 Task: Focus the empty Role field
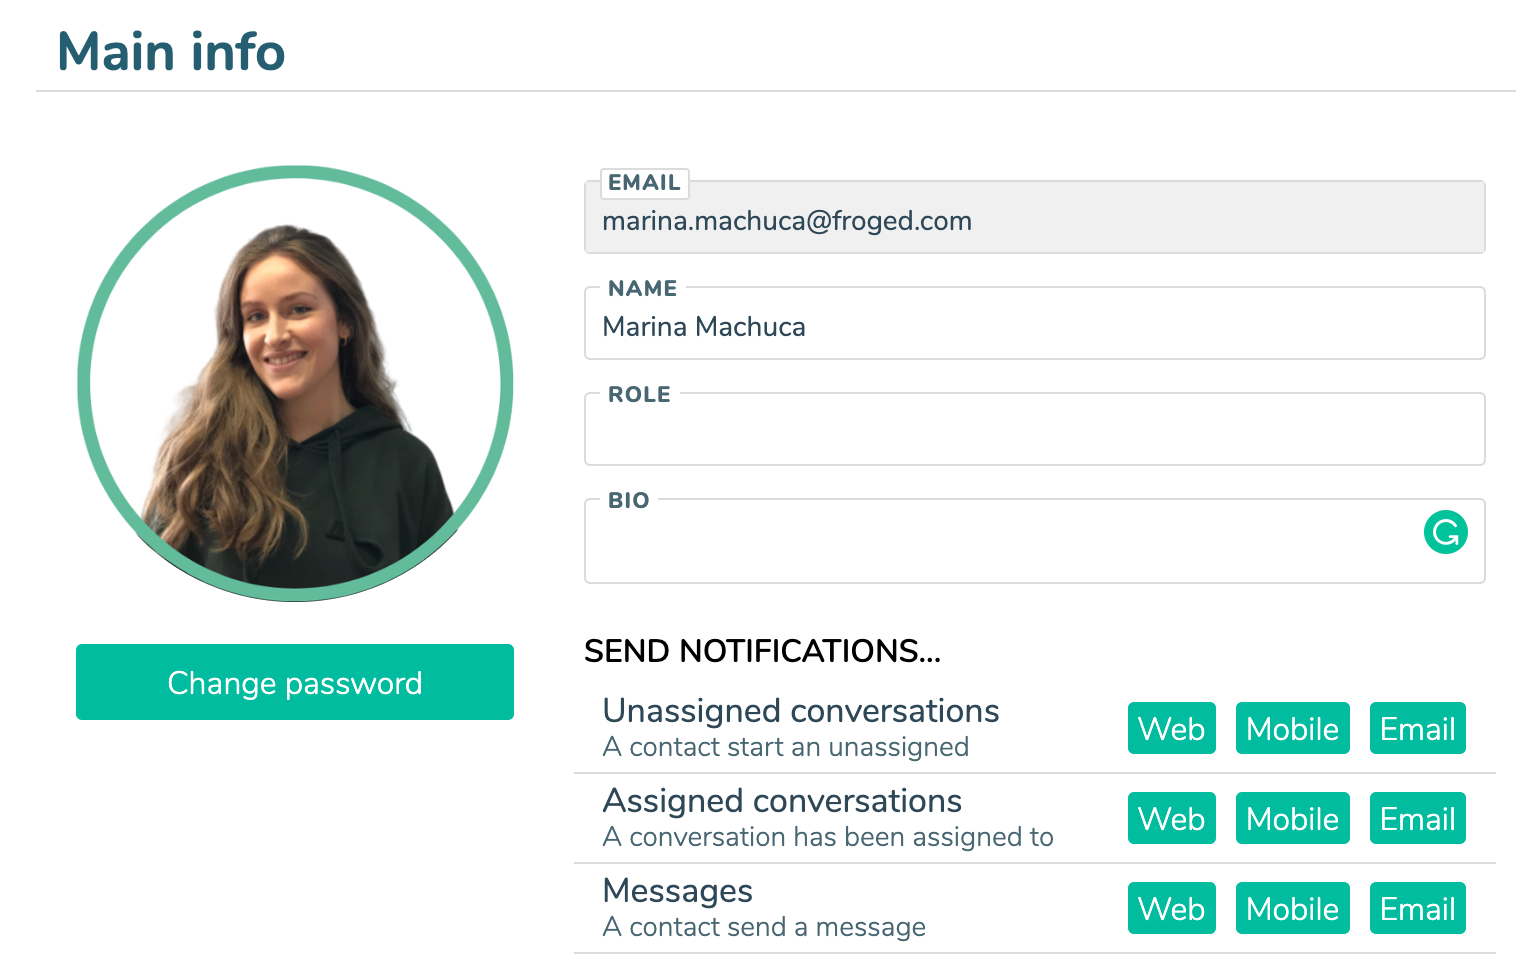coord(1034,434)
